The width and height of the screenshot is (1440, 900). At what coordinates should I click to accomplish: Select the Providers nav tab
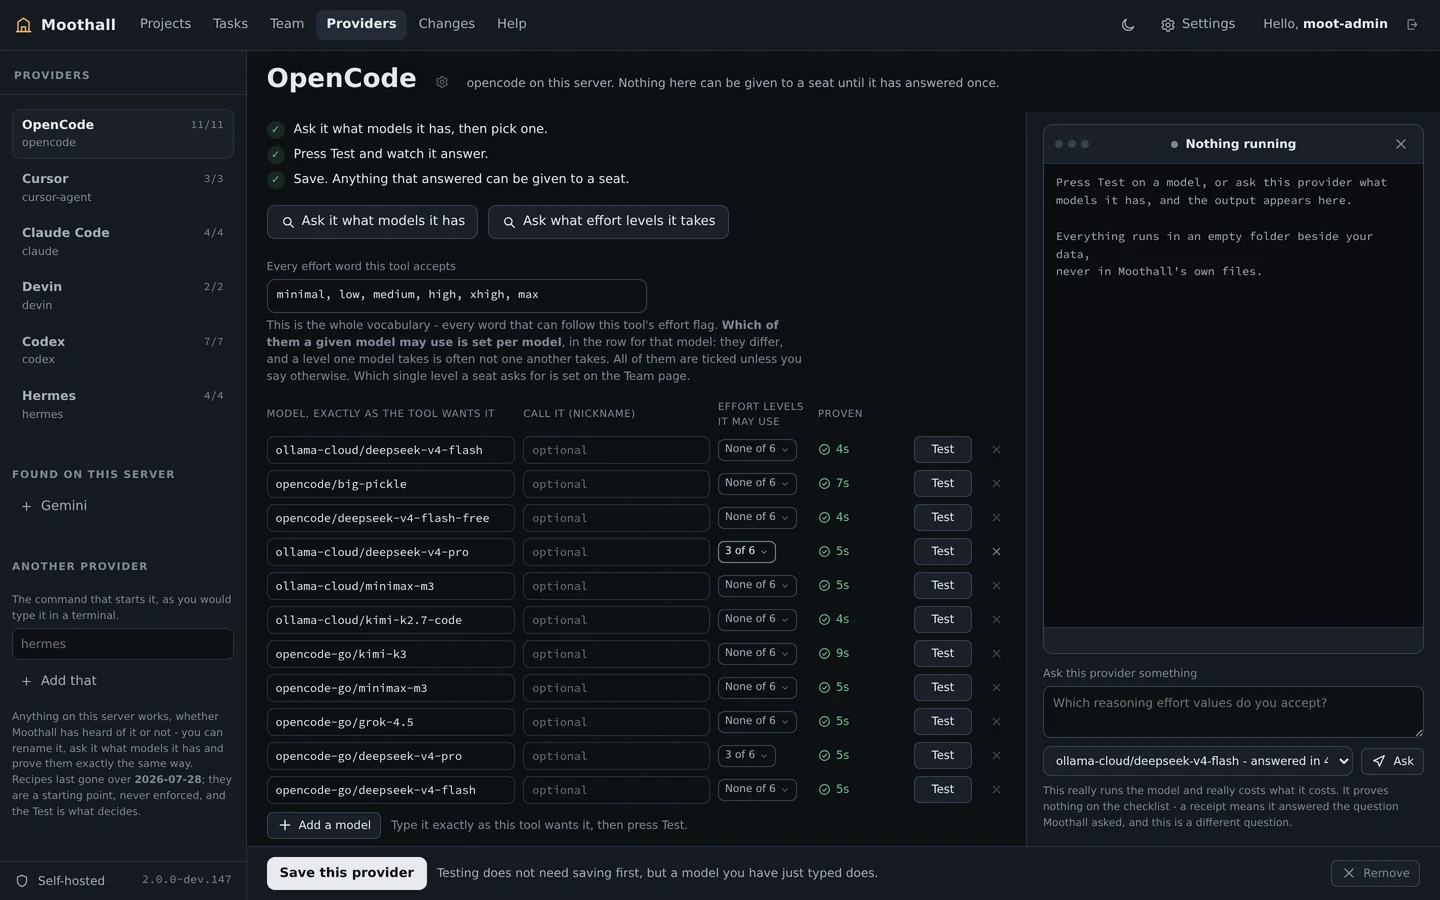pyautogui.click(x=361, y=24)
